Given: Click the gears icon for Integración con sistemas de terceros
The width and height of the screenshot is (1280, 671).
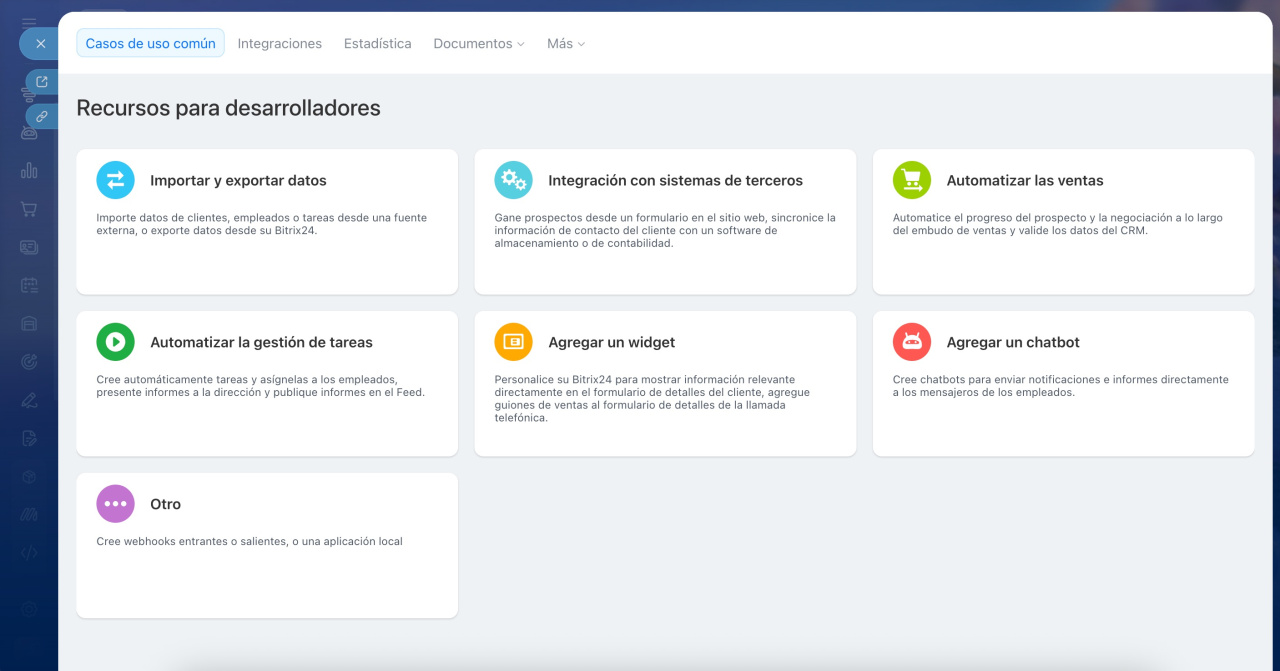Looking at the screenshot, I should click(513, 180).
